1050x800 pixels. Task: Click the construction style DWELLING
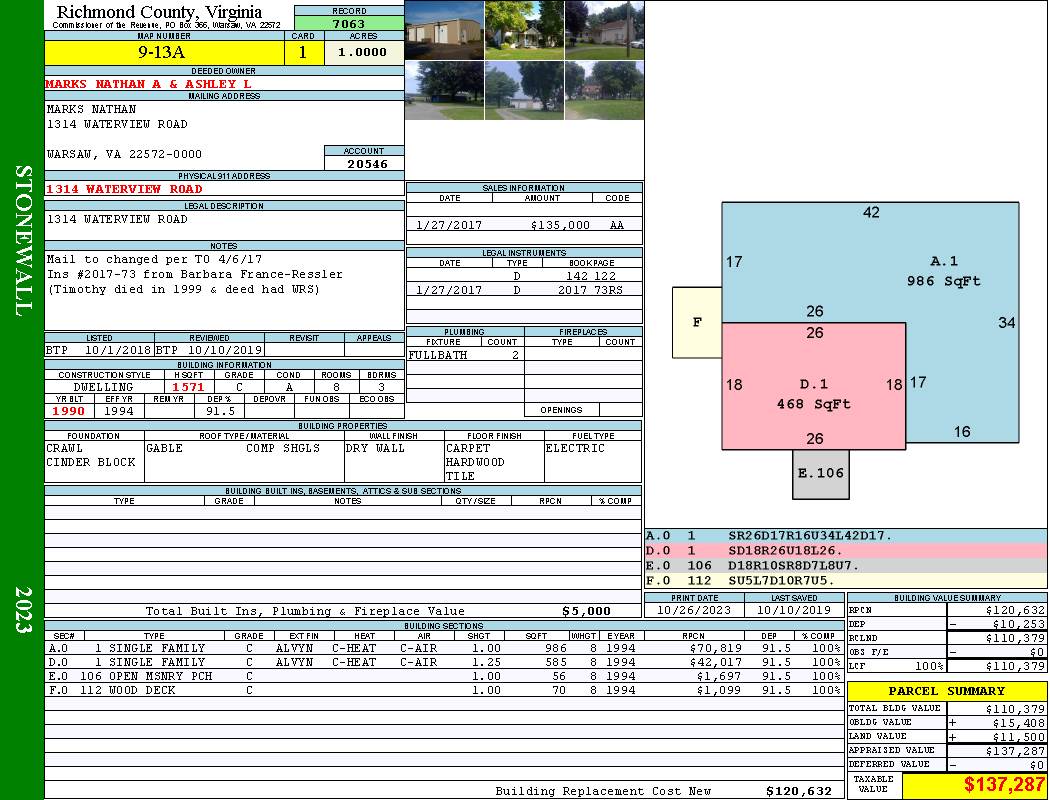(x=103, y=387)
